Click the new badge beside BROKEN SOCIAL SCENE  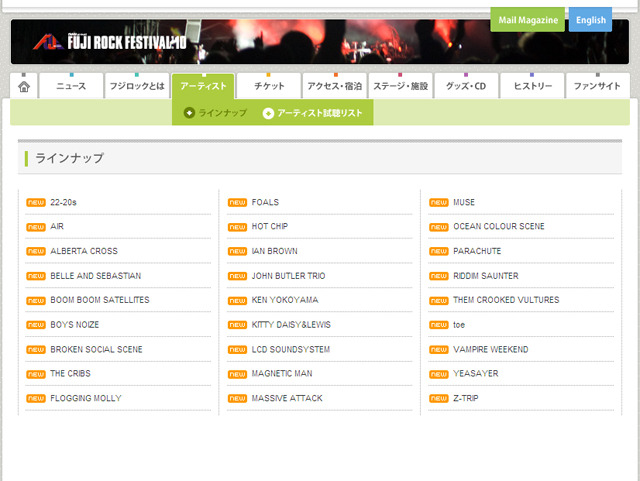[x=36, y=350]
